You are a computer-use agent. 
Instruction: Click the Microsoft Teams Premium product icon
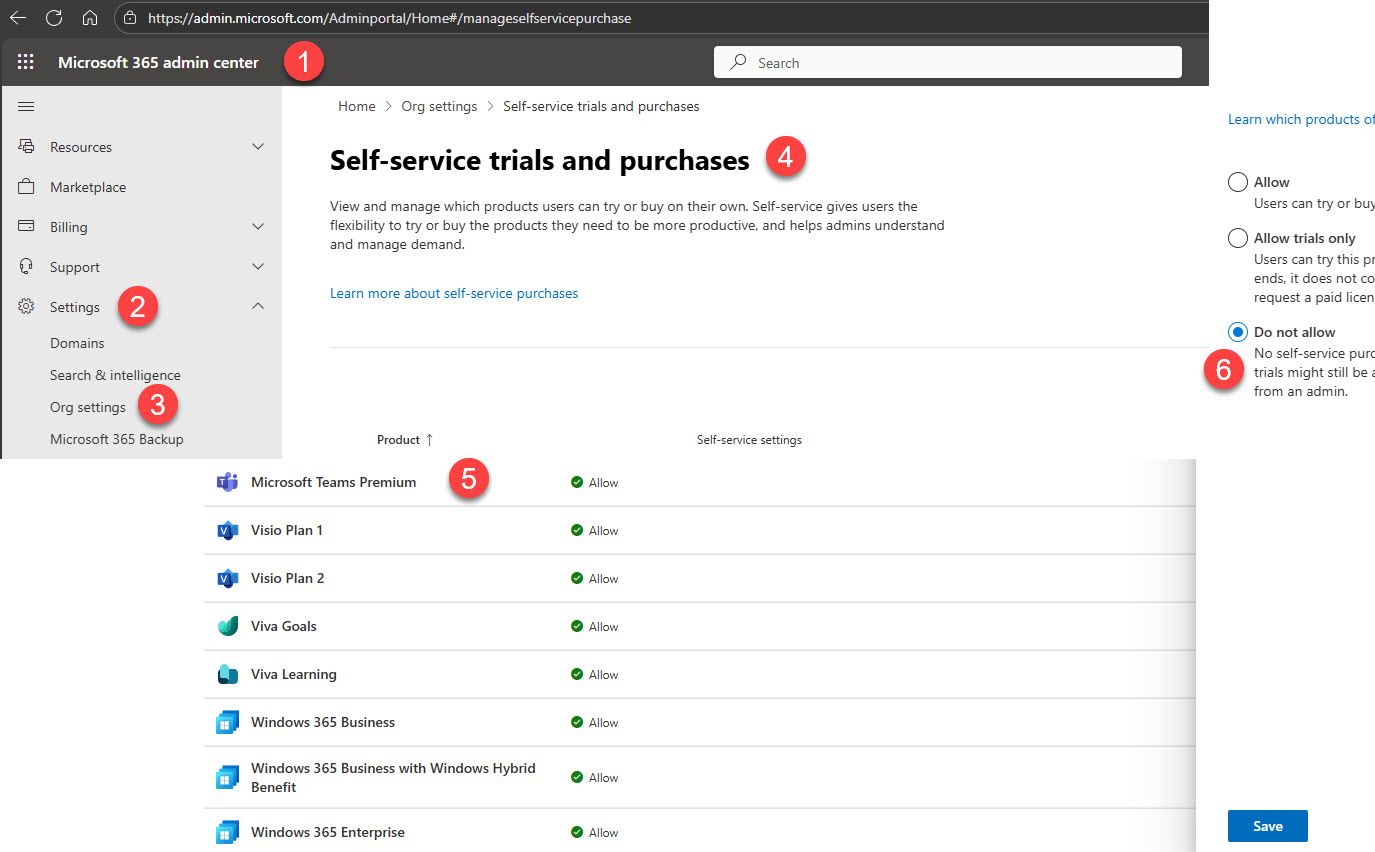(227, 482)
